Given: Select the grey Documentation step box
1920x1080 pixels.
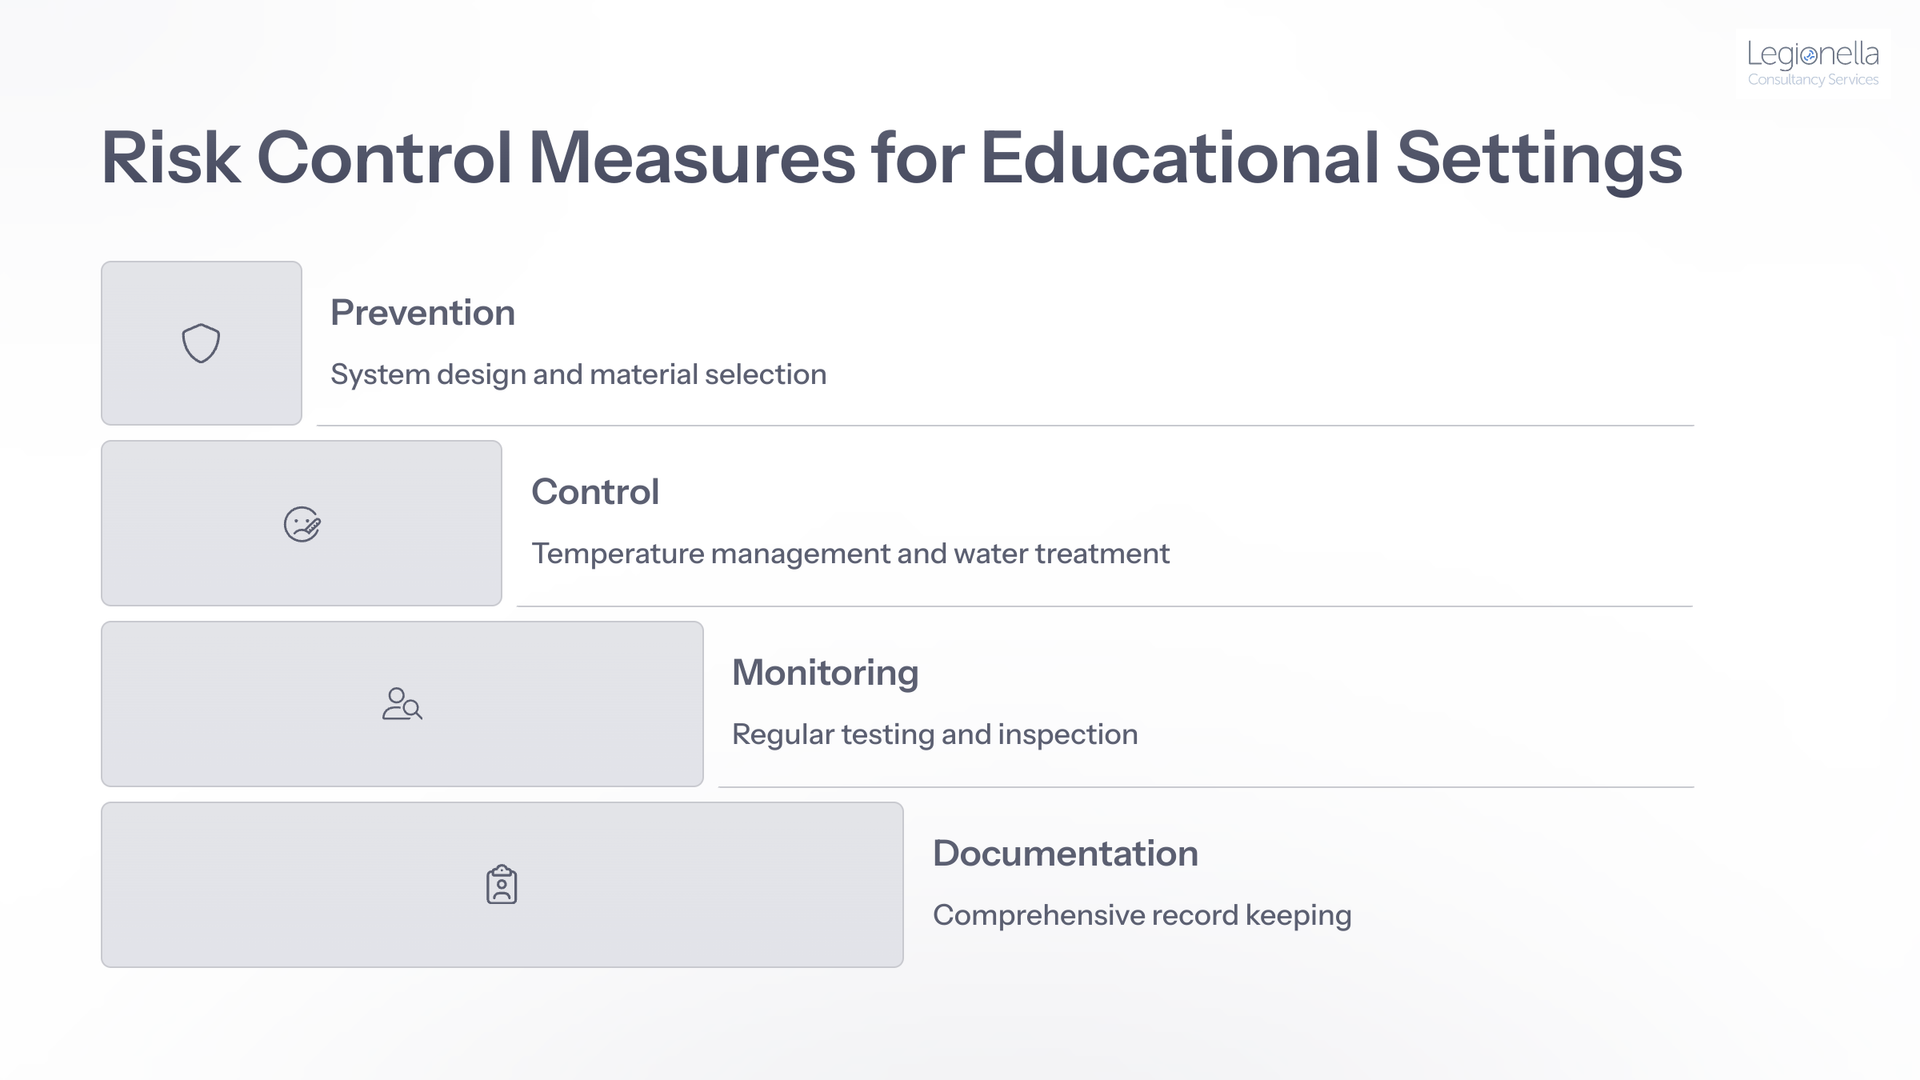Looking at the screenshot, I should tap(502, 885).
